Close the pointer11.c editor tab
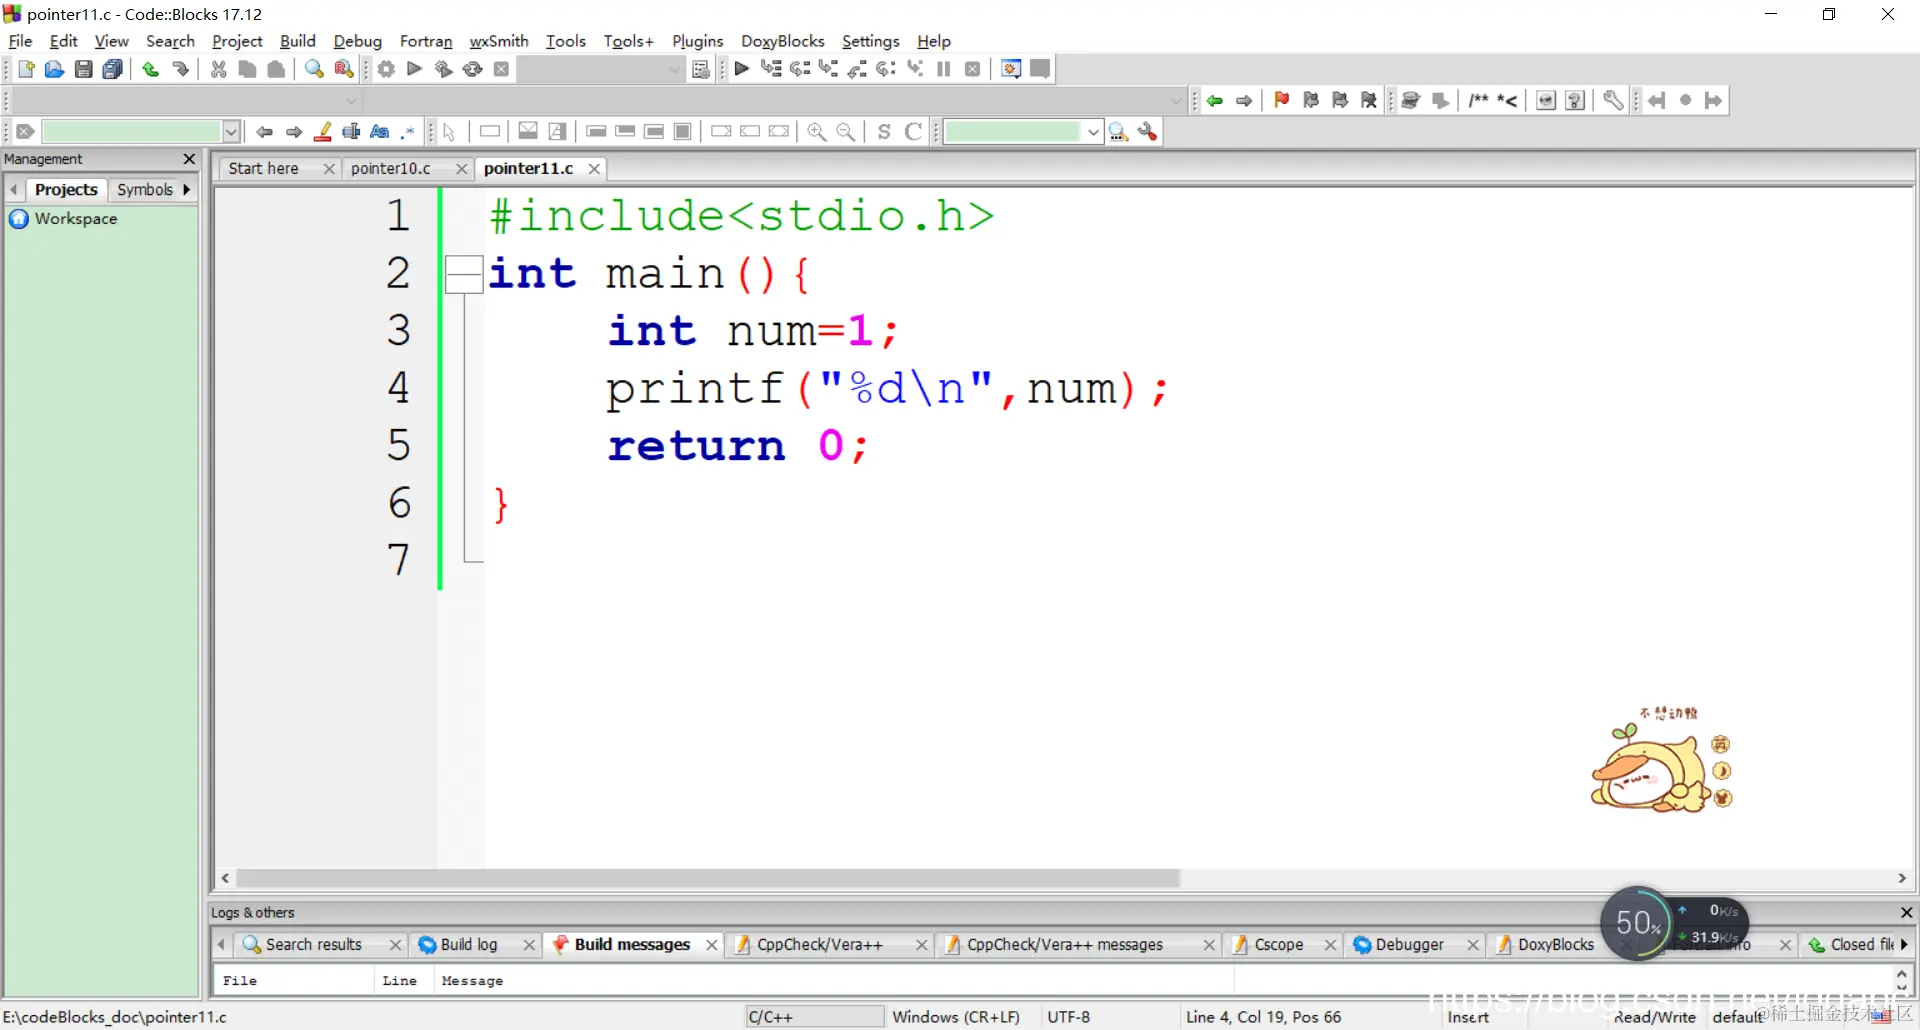This screenshot has height=1030, width=1920. tap(594, 169)
